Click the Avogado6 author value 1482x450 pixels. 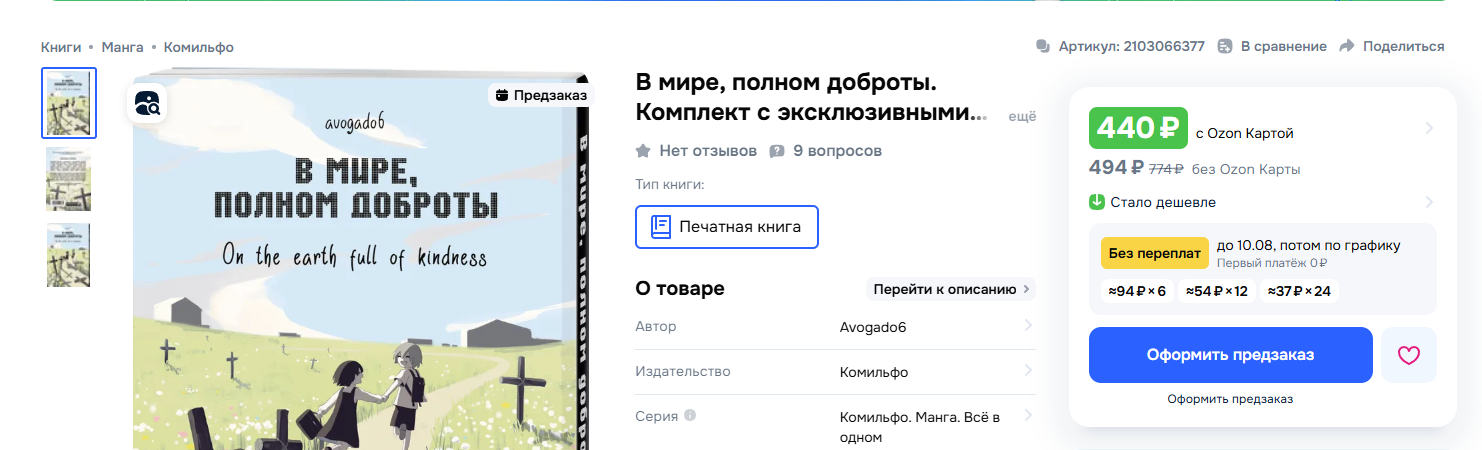(x=873, y=327)
